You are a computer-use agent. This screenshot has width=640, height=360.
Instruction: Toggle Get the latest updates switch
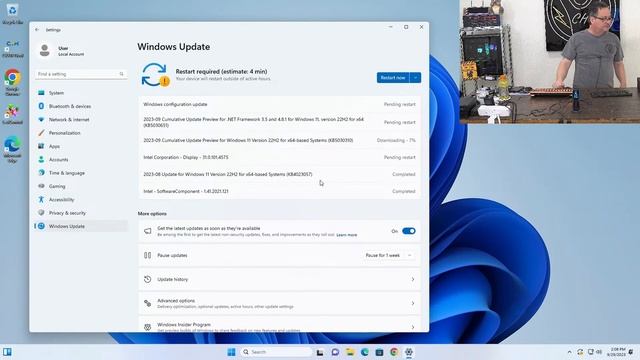pyautogui.click(x=408, y=231)
